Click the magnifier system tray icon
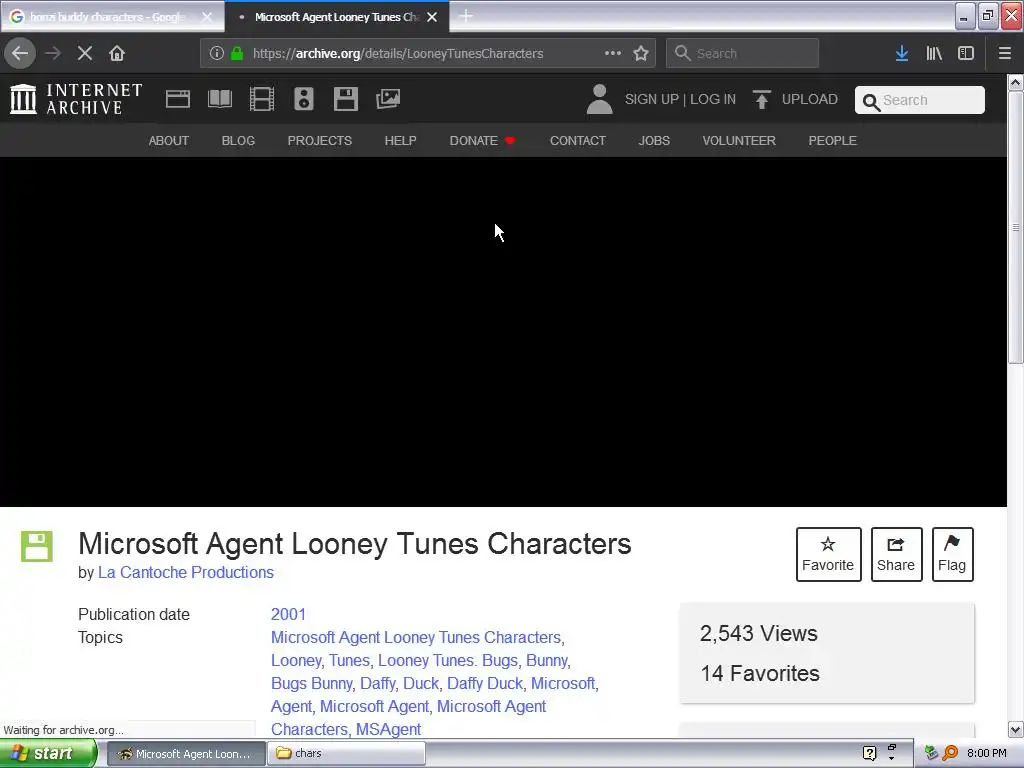The height and width of the screenshot is (768, 1024). pos(950,753)
